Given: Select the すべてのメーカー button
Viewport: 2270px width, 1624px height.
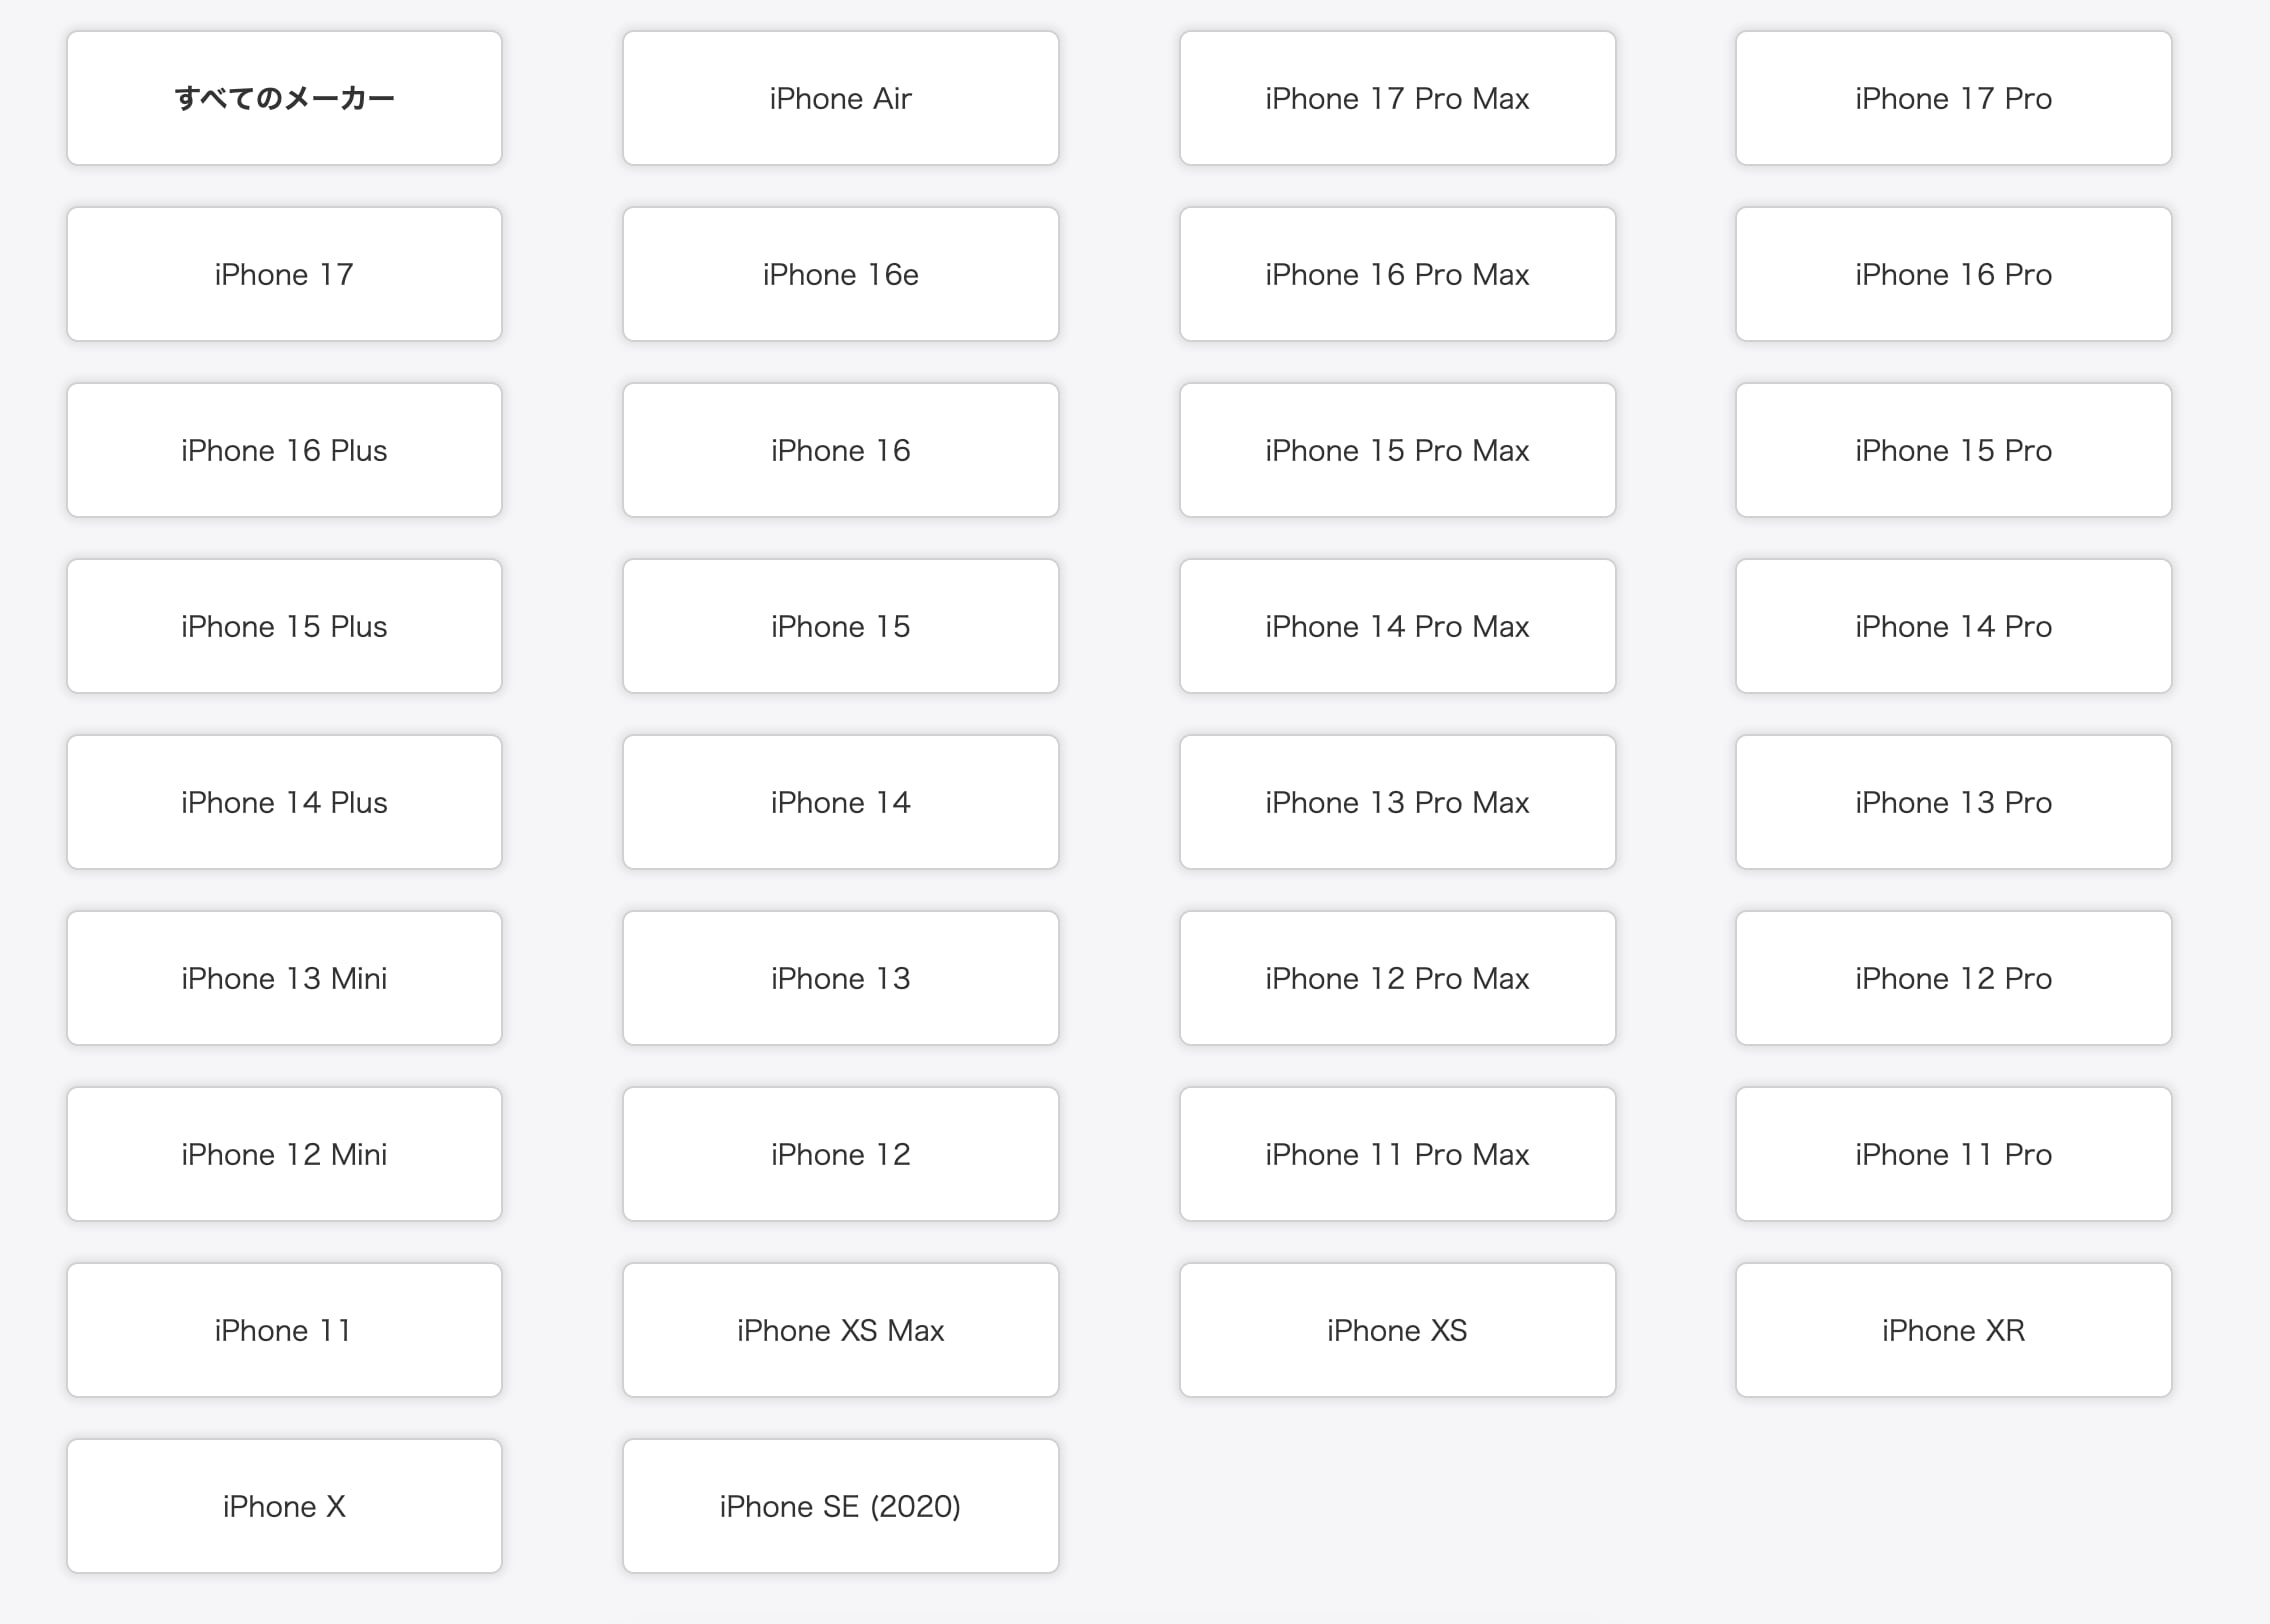Looking at the screenshot, I should point(284,98).
